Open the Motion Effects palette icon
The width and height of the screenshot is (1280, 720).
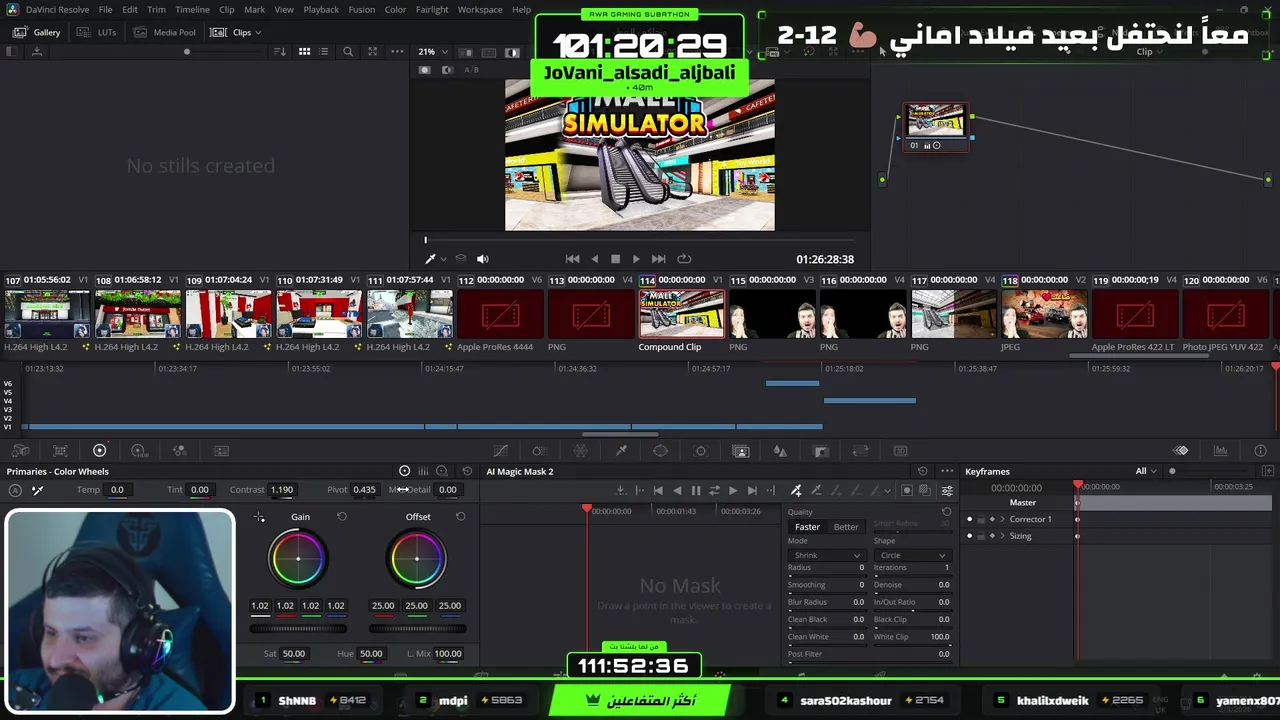(x=221, y=451)
